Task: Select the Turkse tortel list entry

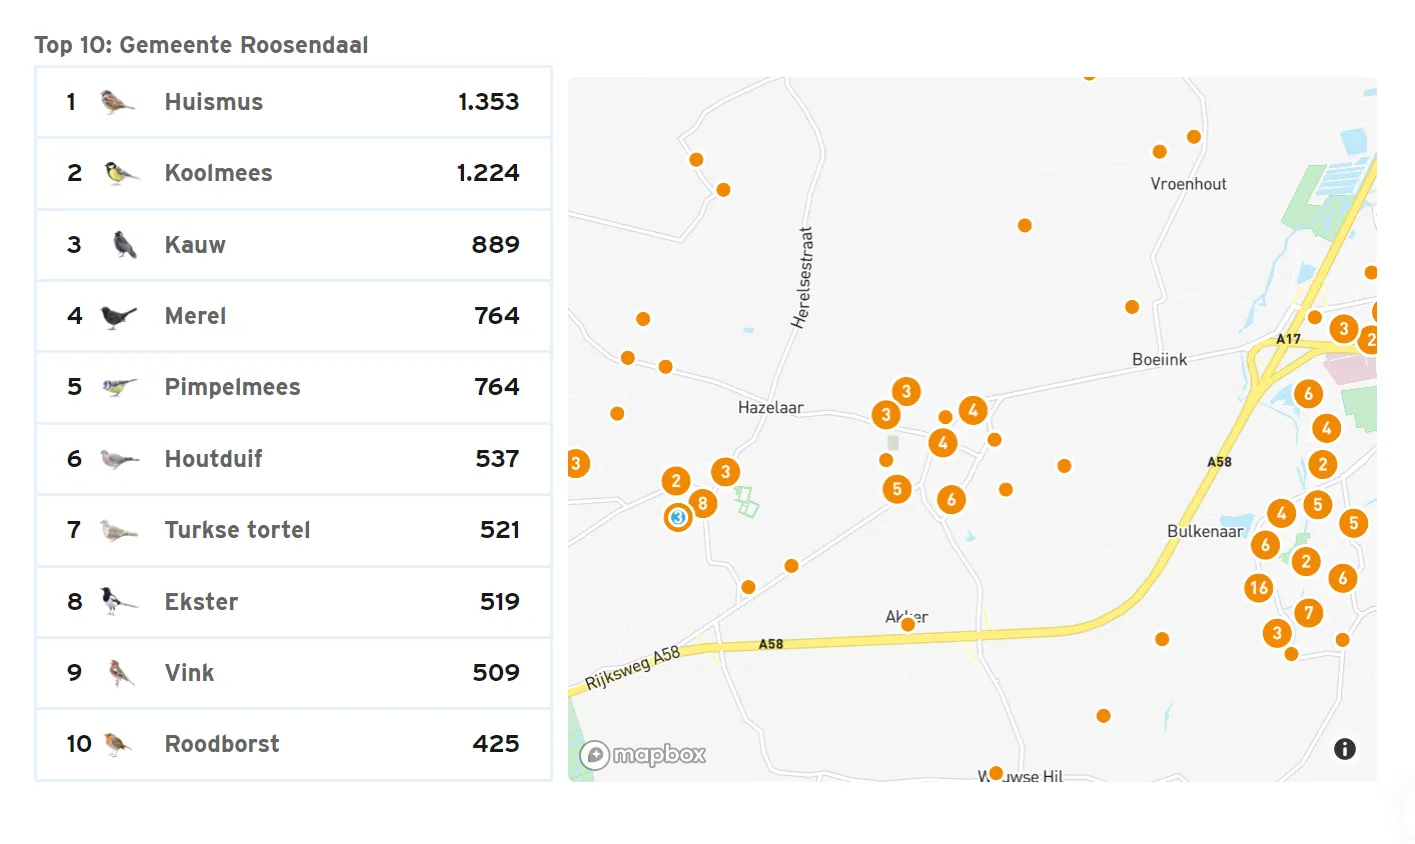Action: click(293, 530)
